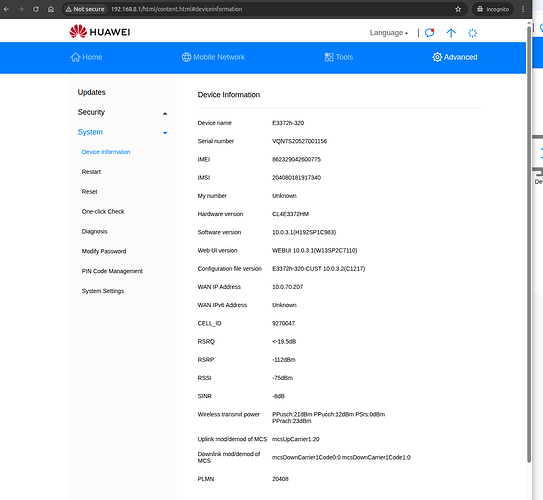This screenshot has width=543, height=500.
Task: Click the RSRQ value
Action: tap(284, 342)
